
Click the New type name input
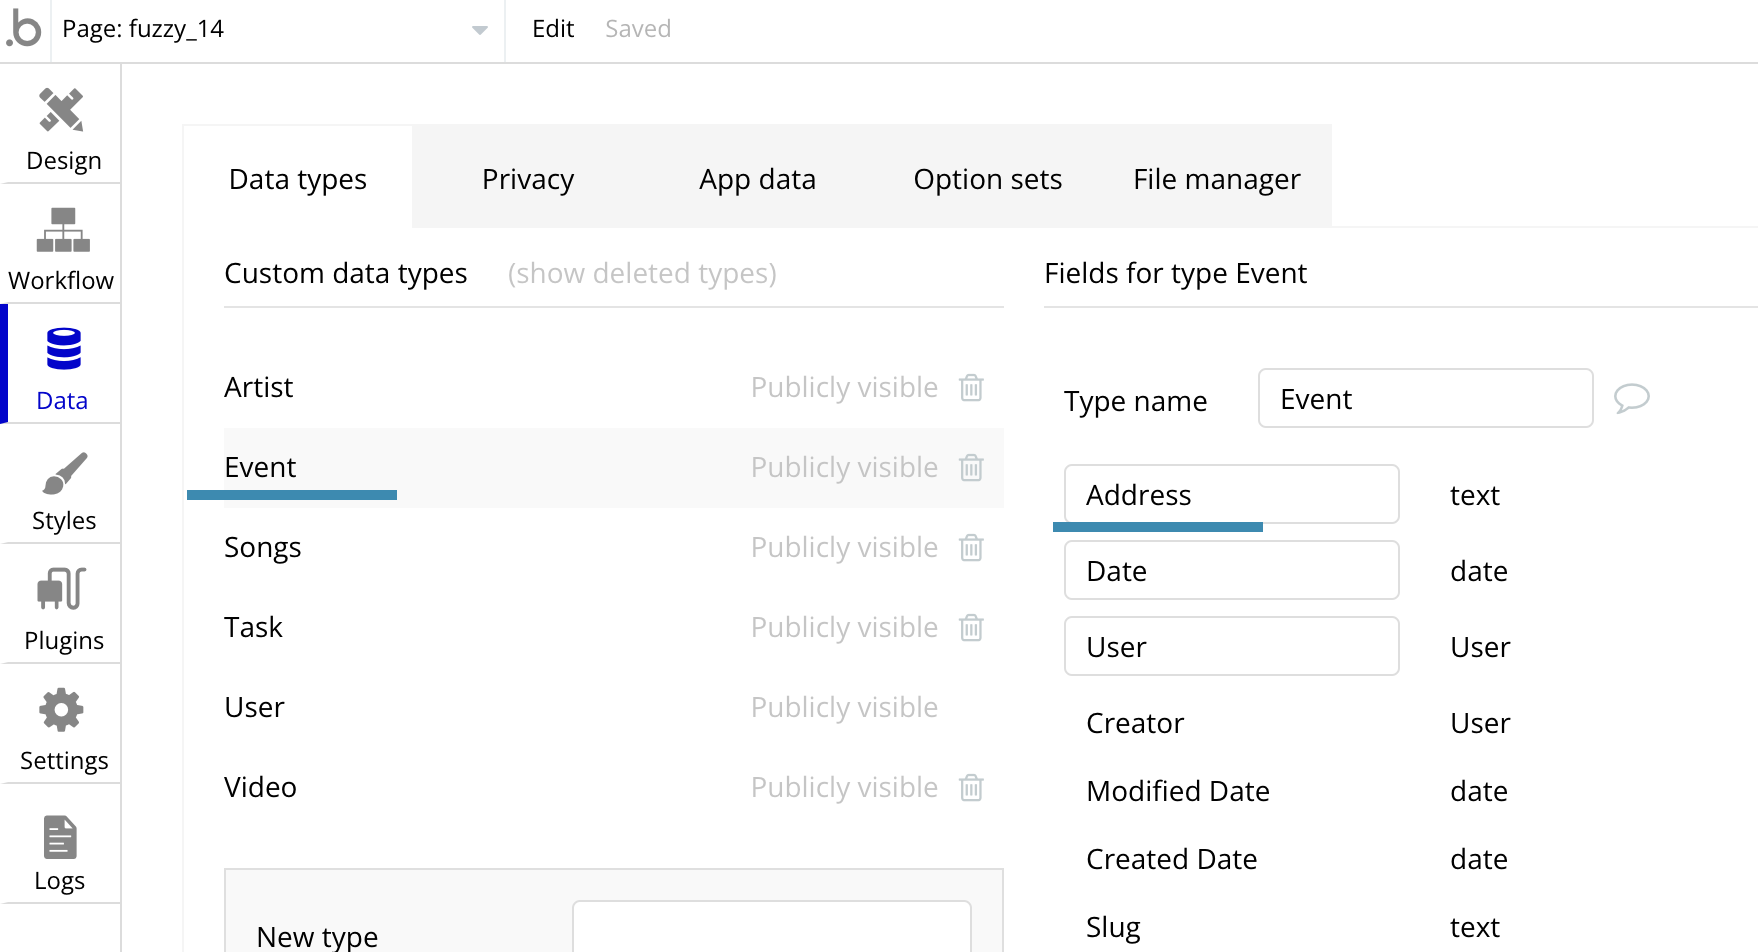pyautogui.click(x=771, y=928)
